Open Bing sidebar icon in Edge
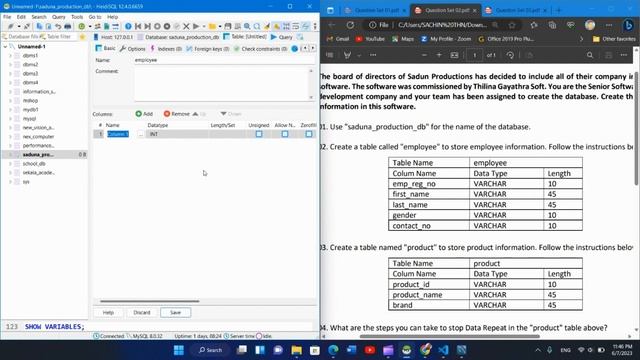Image resolution: width=640 pixels, height=360 pixels. pos(629,25)
